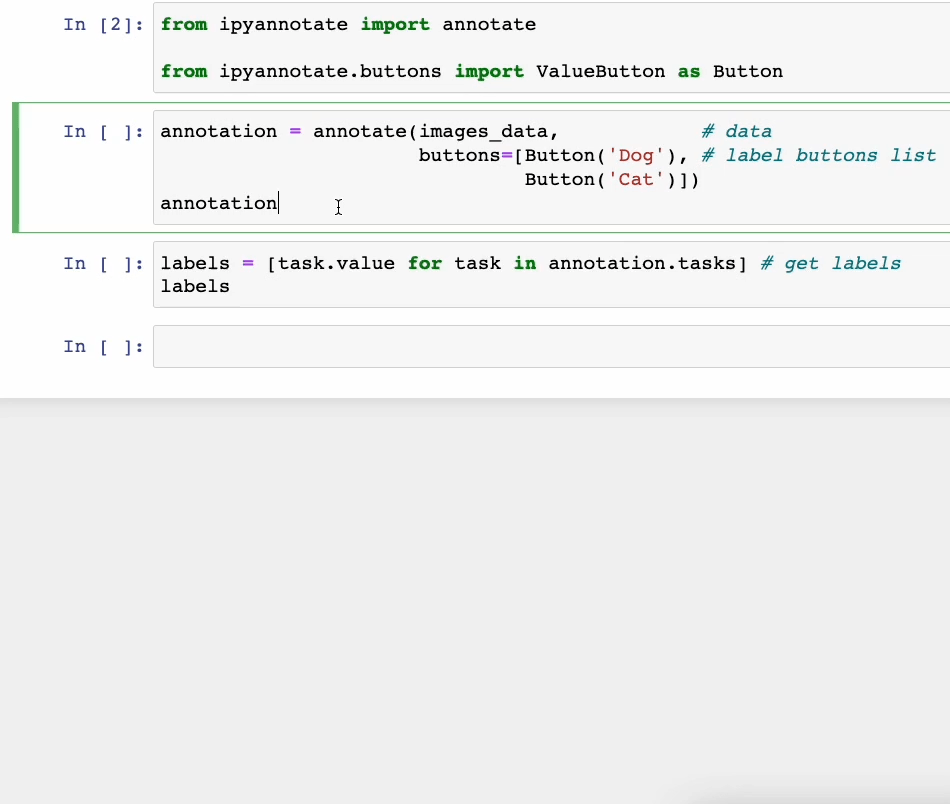Viewport: 950px width, 804px height.
Task: Click the '# label buttons list' comment
Action: 830,155
